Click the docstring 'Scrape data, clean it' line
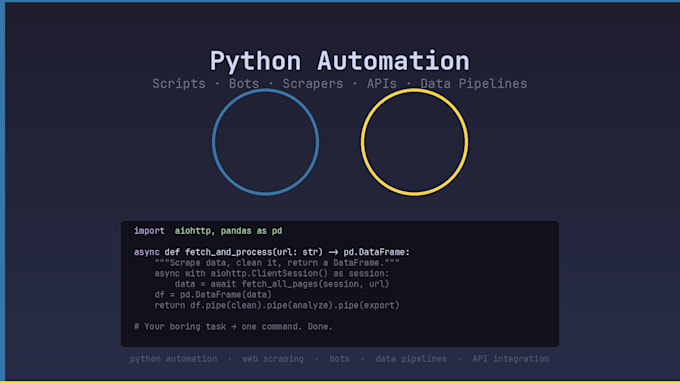Viewport: 680px width, 383px height. click(x=277, y=263)
